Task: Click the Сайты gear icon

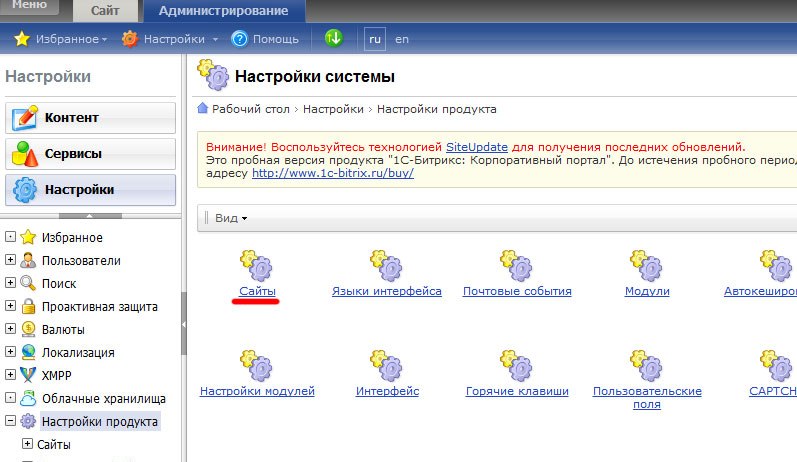Action: coord(256,266)
